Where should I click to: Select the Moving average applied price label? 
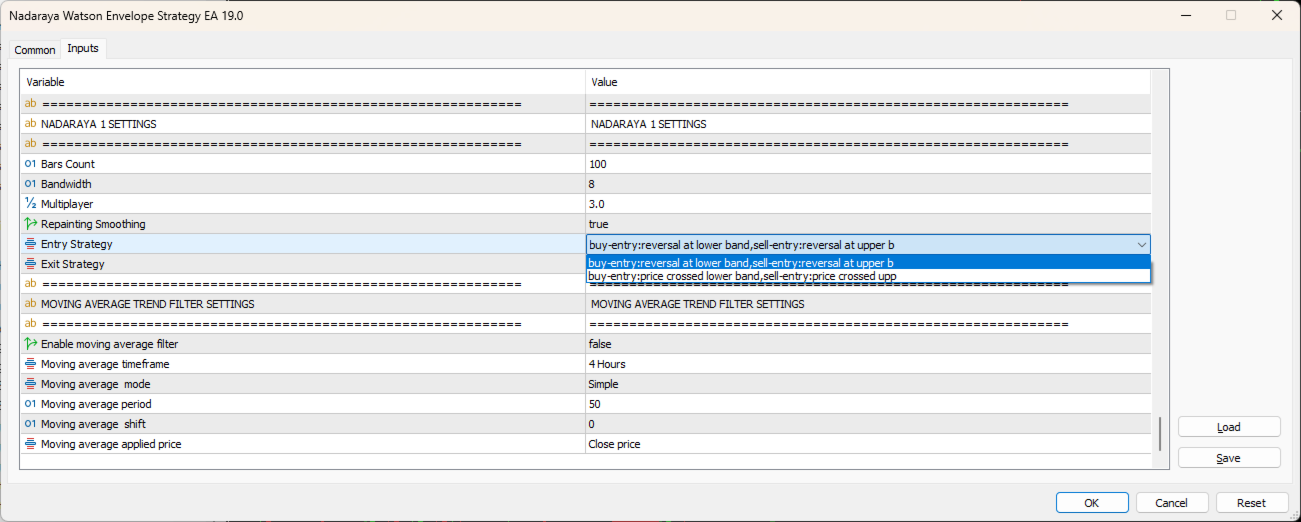click(111, 444)
